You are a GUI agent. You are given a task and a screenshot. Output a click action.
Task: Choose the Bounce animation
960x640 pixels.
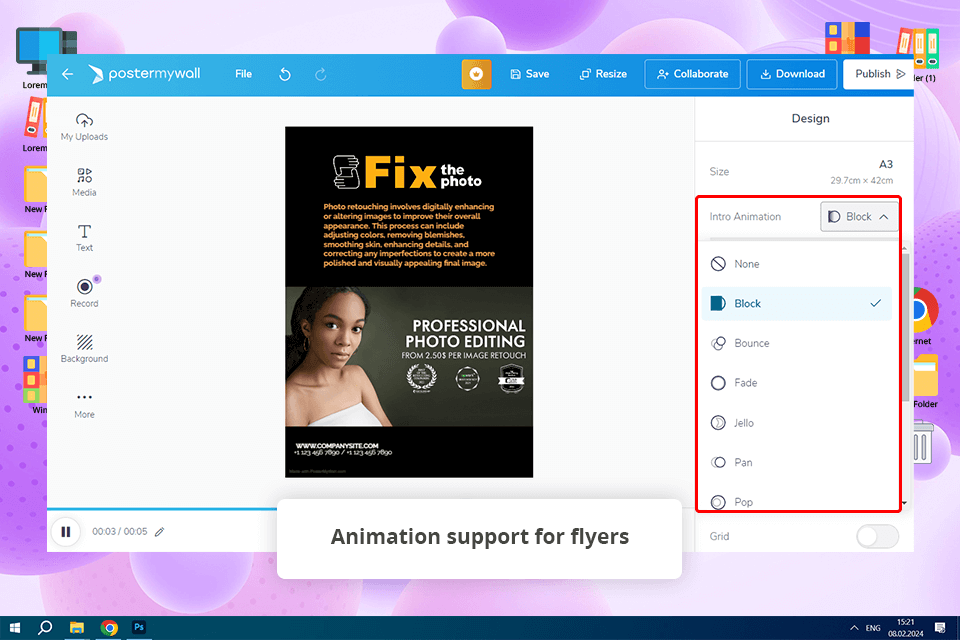point(796,344)
